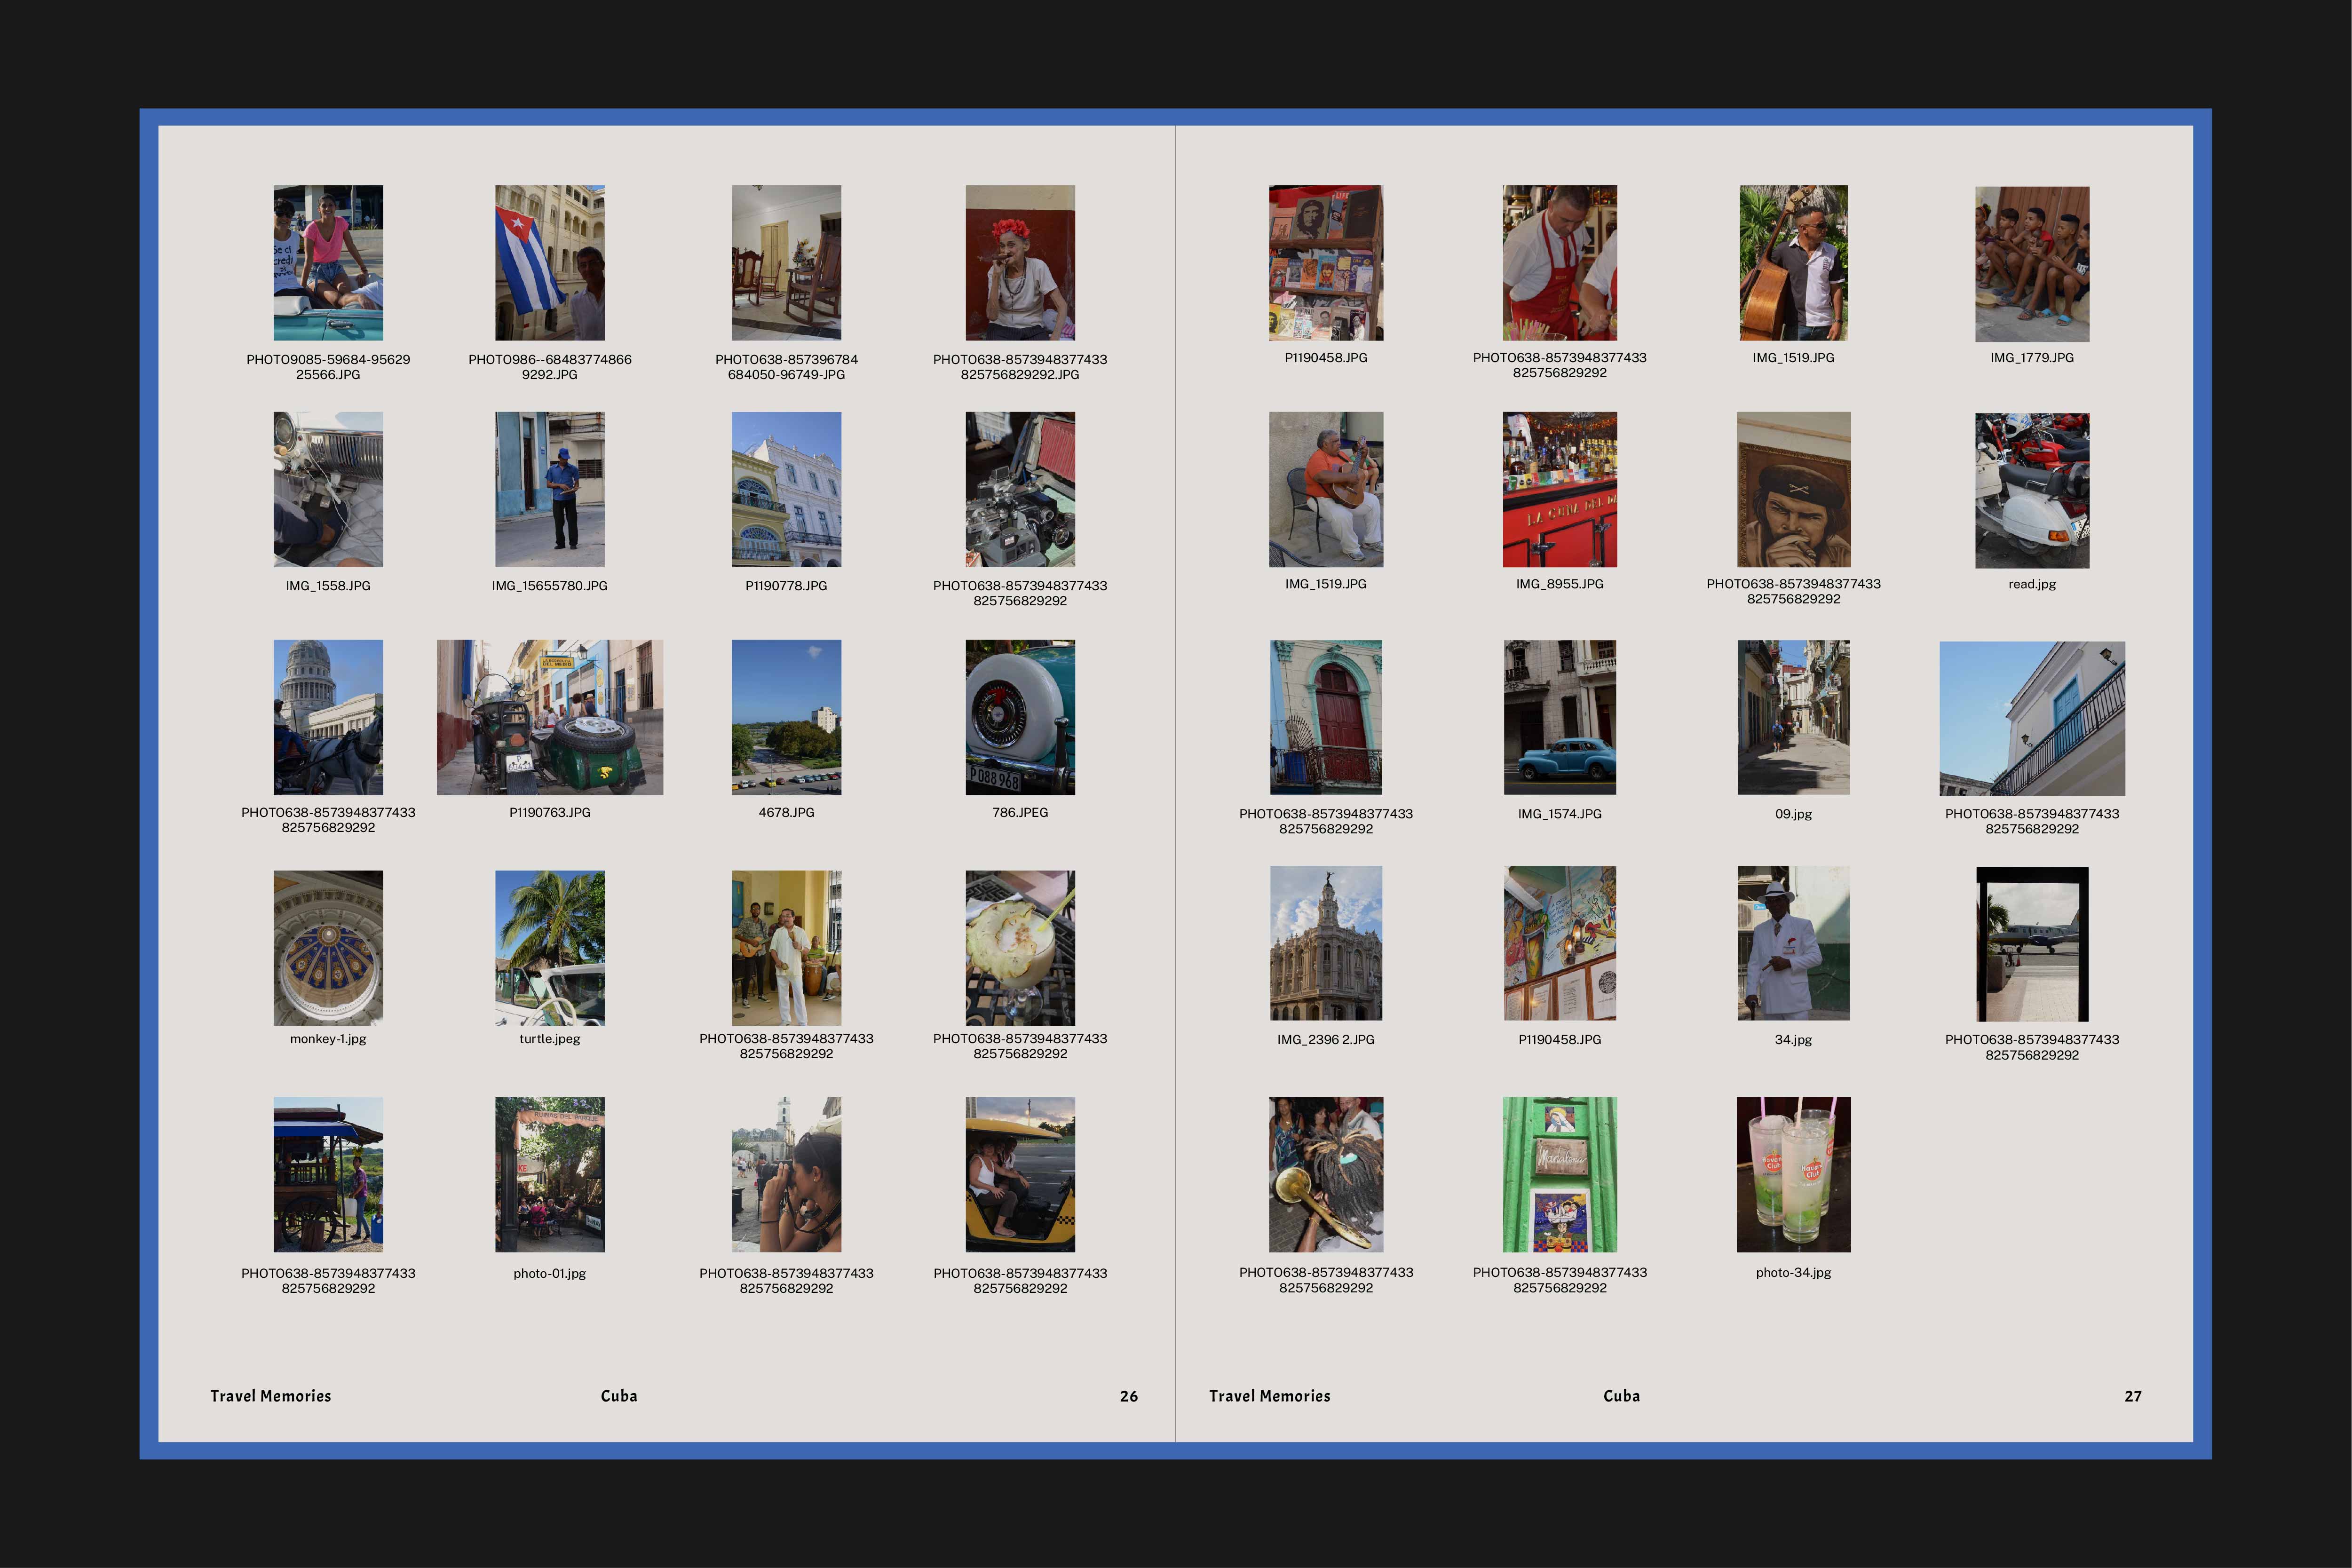The width and height of the screenshot is (2352, 1568).
Task: Select the P1190778.JPG filename label
Action: [x=786, y=586]
